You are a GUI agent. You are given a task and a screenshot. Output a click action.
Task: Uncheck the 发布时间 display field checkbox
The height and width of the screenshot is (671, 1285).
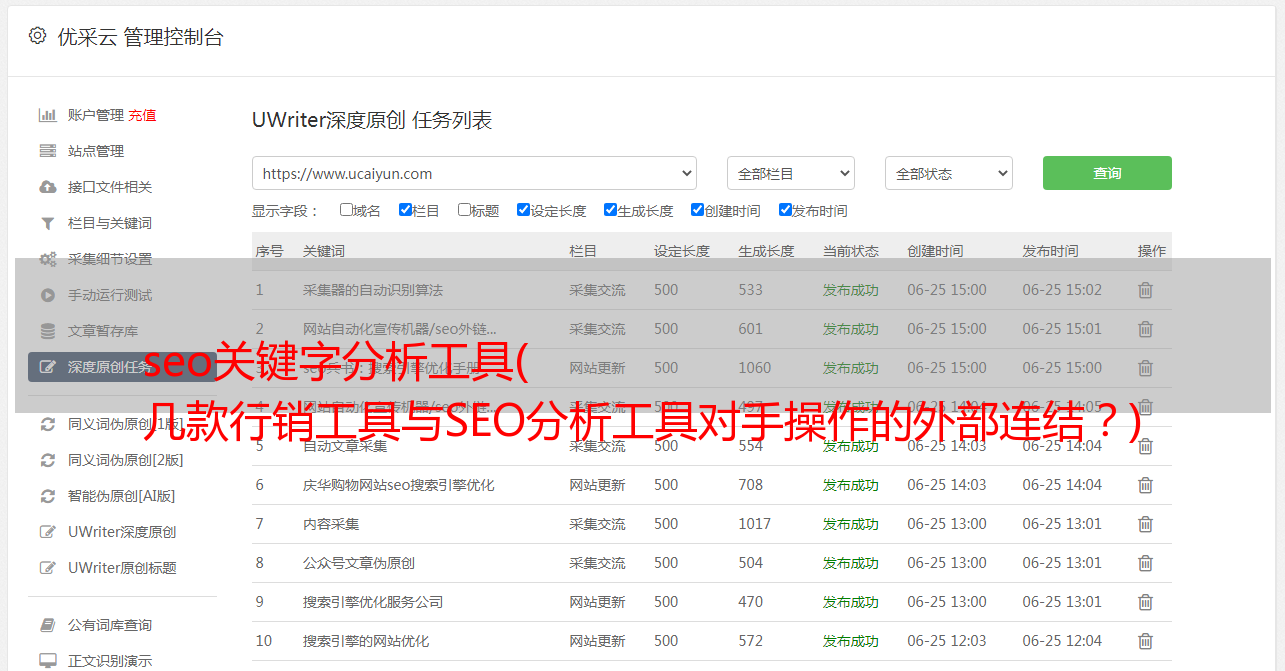[785, 210]
